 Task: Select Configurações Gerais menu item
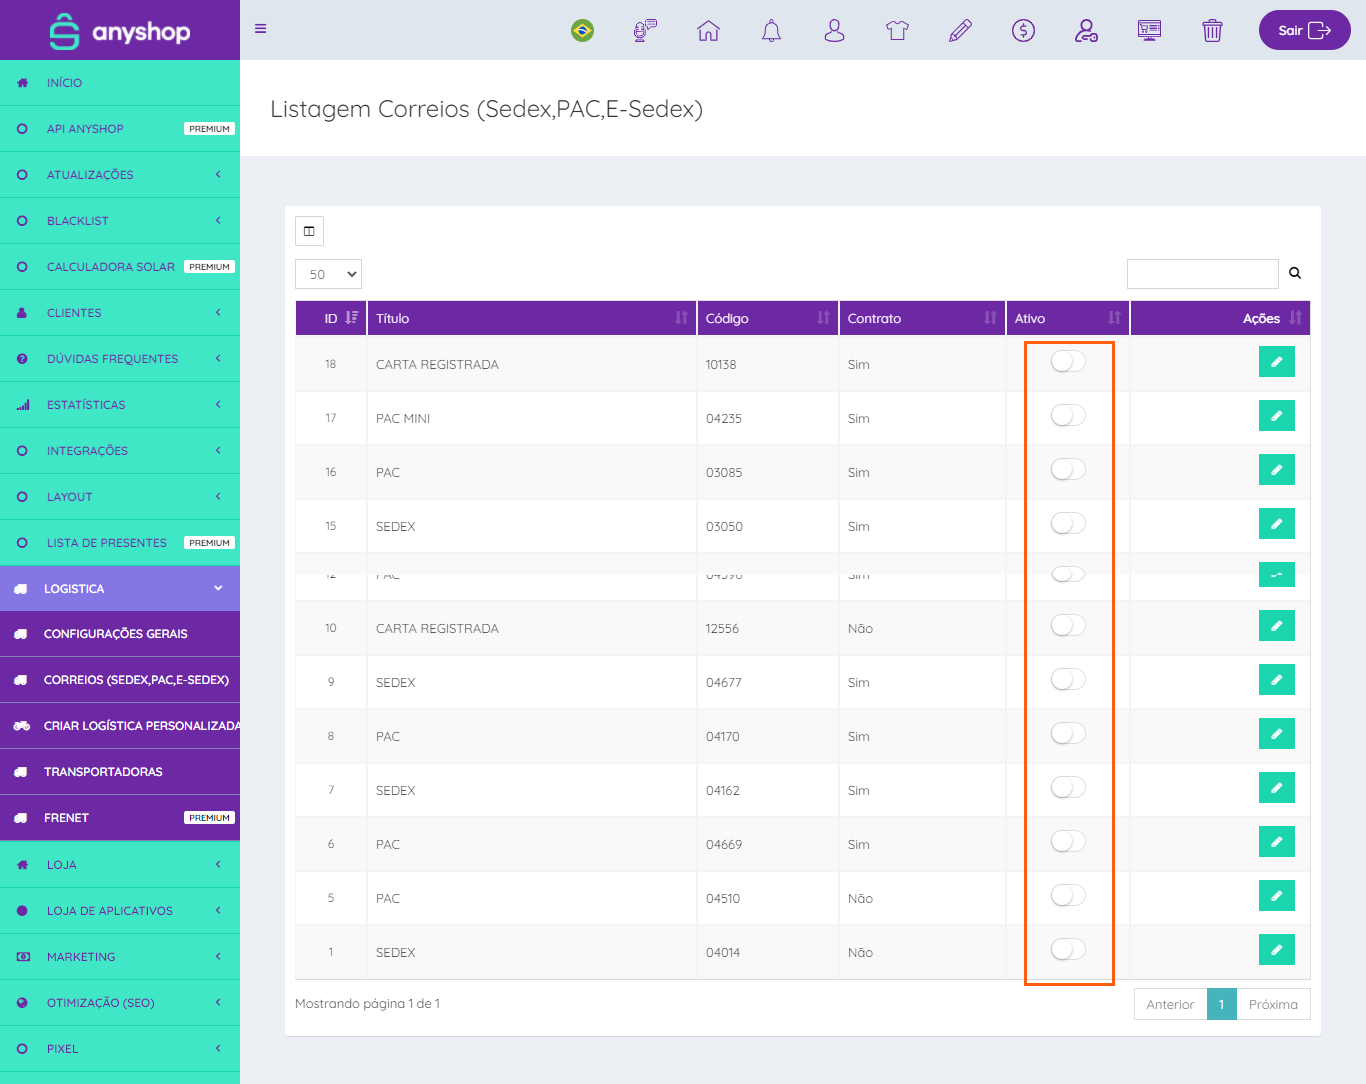pyautogui.click(x=115, y=634)
